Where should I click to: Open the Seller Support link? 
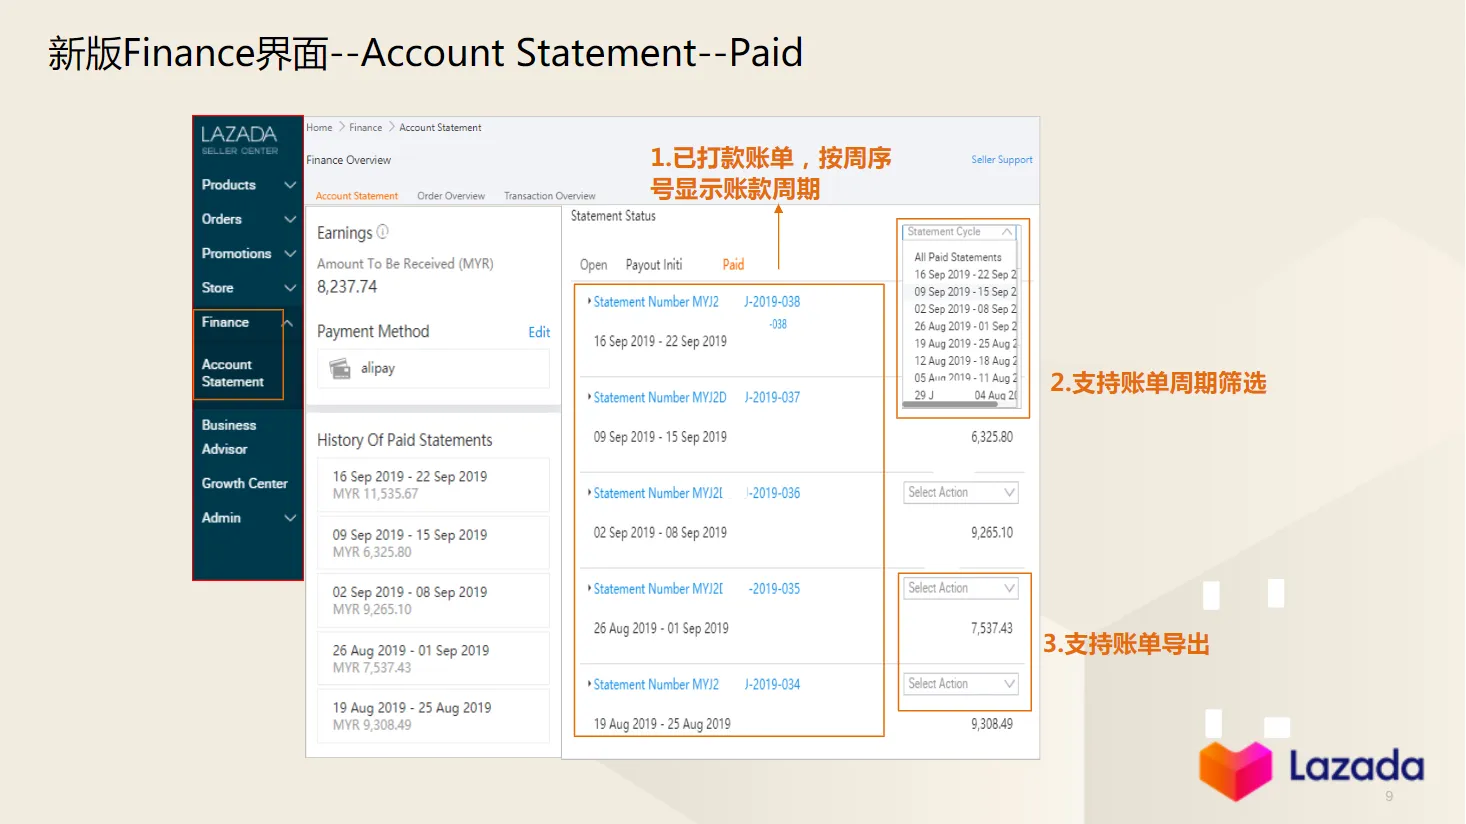[1001, 159]
